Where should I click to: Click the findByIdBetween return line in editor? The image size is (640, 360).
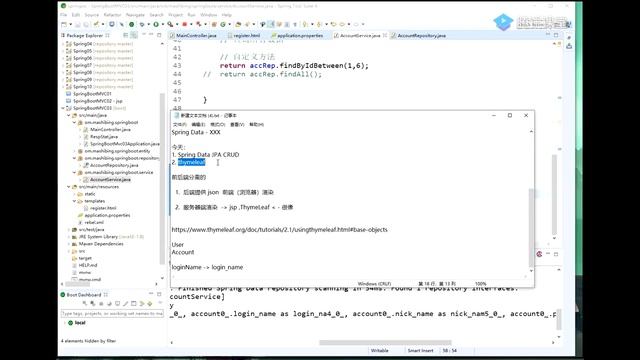pyautogui.click(x=294, y=66)
